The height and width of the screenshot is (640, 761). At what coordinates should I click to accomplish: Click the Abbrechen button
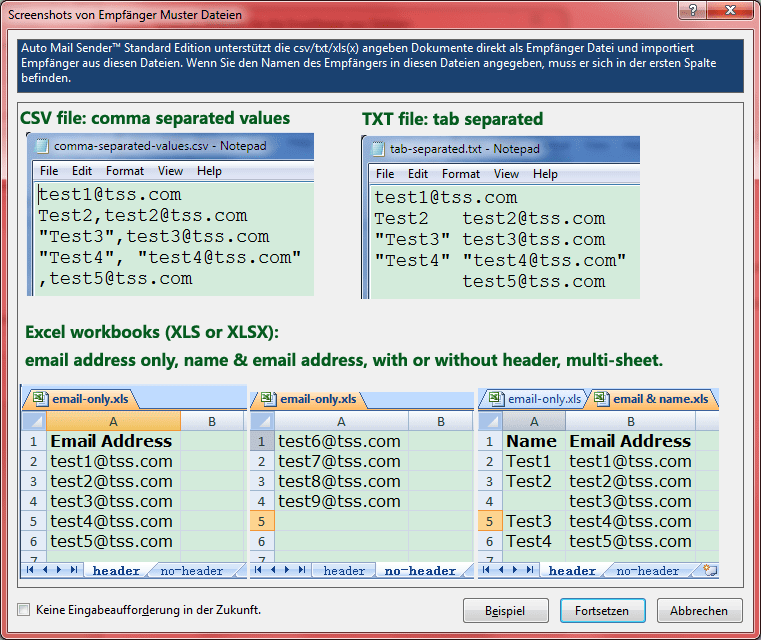699,610
